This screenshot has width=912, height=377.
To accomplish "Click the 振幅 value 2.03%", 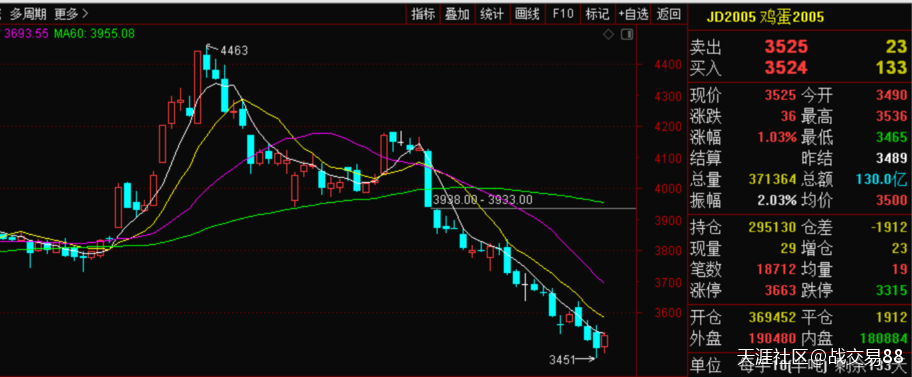I will pos(776,201).
